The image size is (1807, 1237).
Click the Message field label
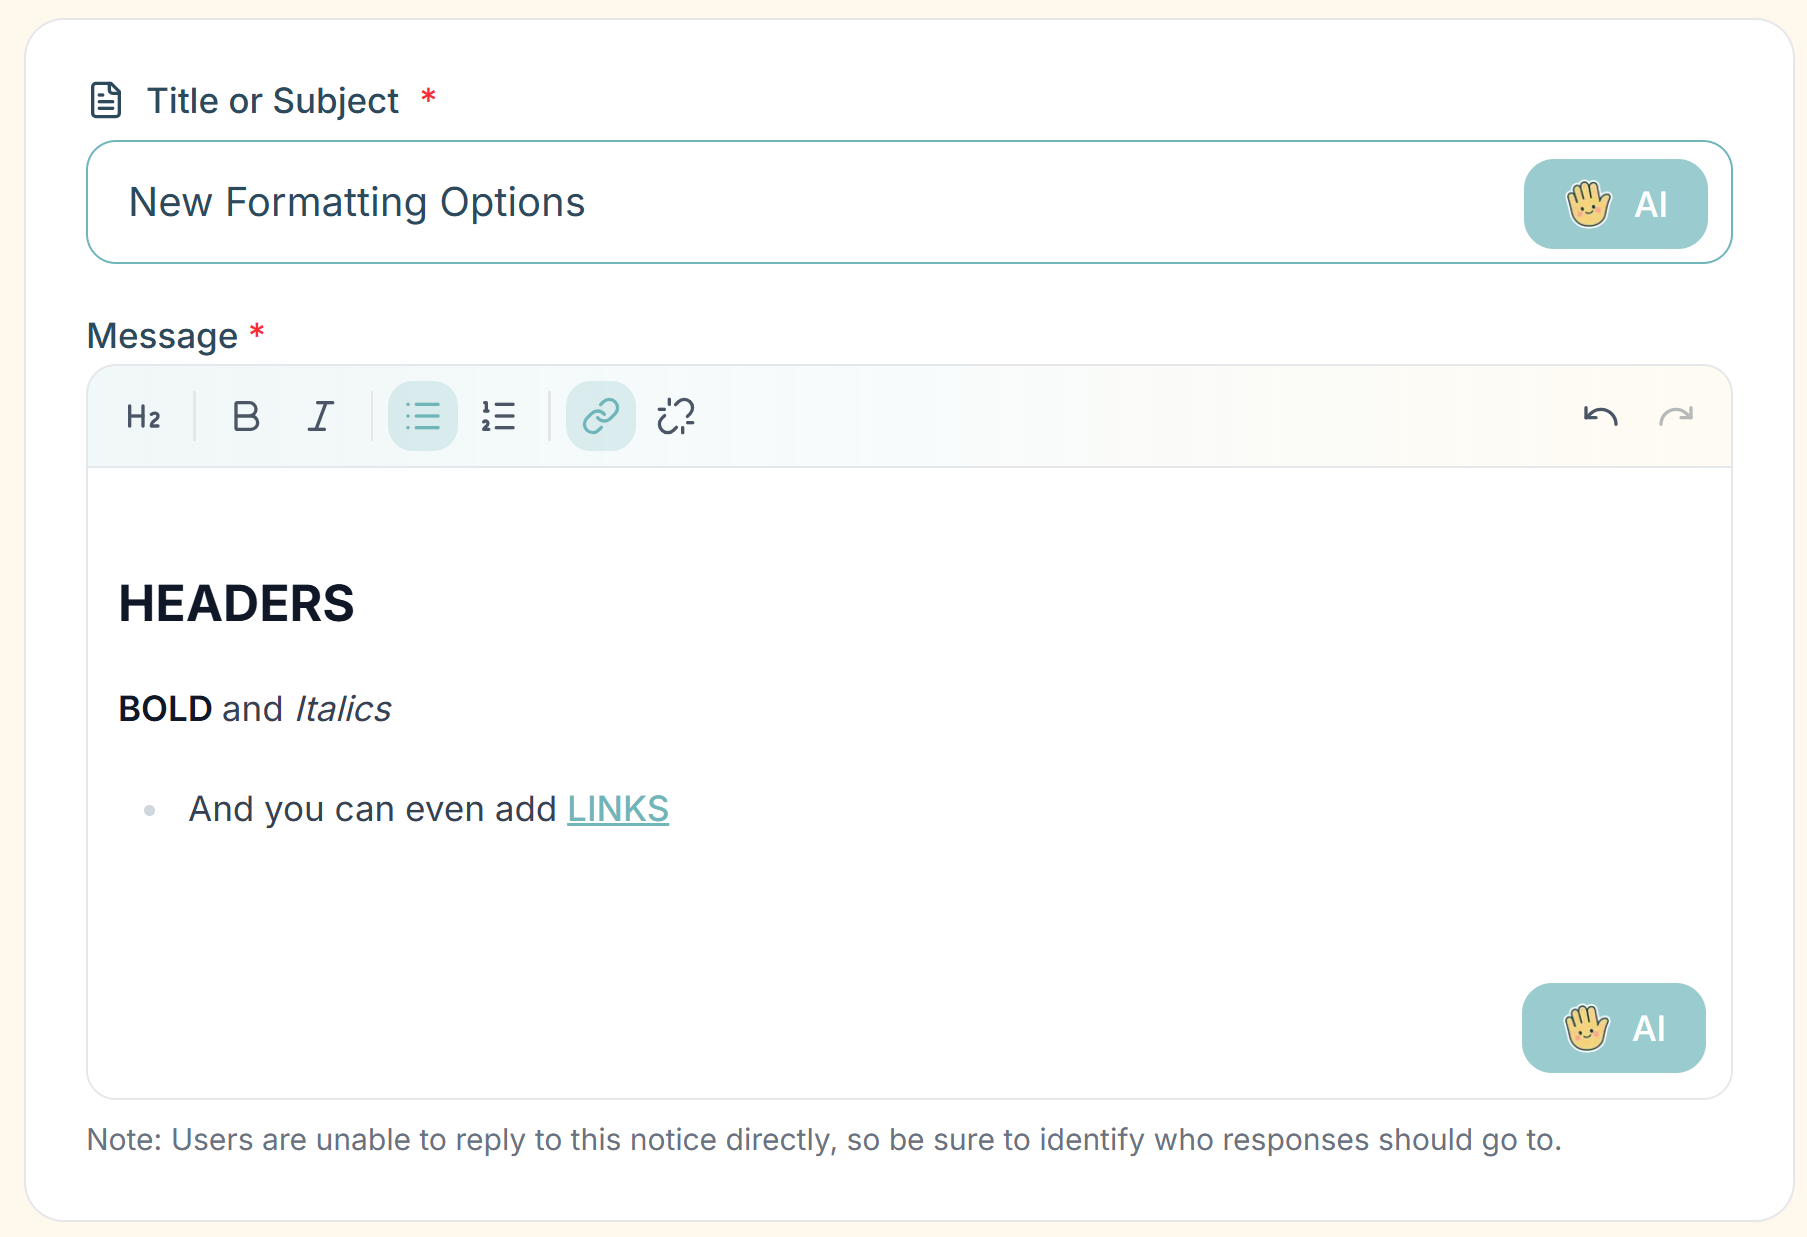[162, 336]
